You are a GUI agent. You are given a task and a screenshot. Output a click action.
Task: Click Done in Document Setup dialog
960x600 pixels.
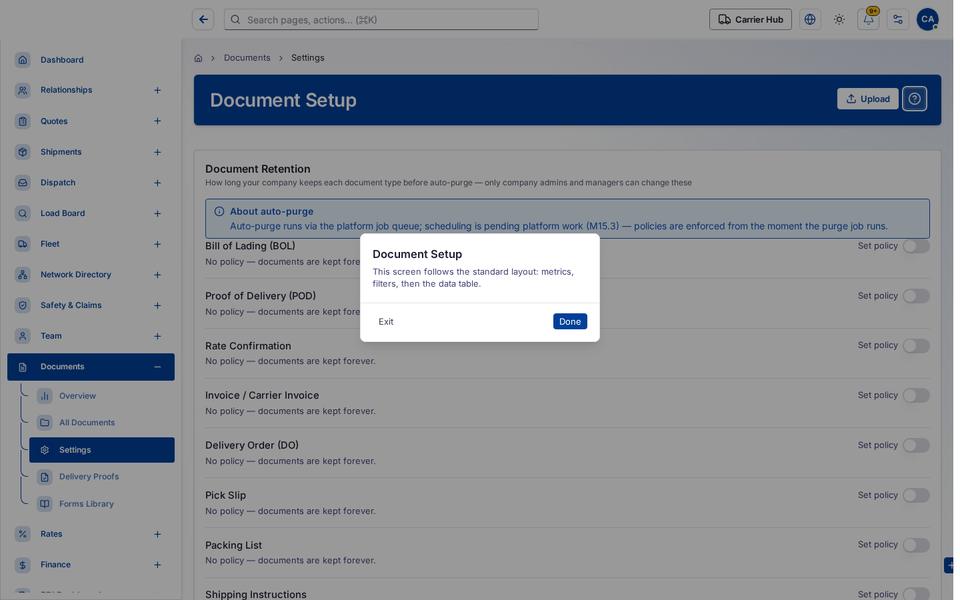coord(569,321)
